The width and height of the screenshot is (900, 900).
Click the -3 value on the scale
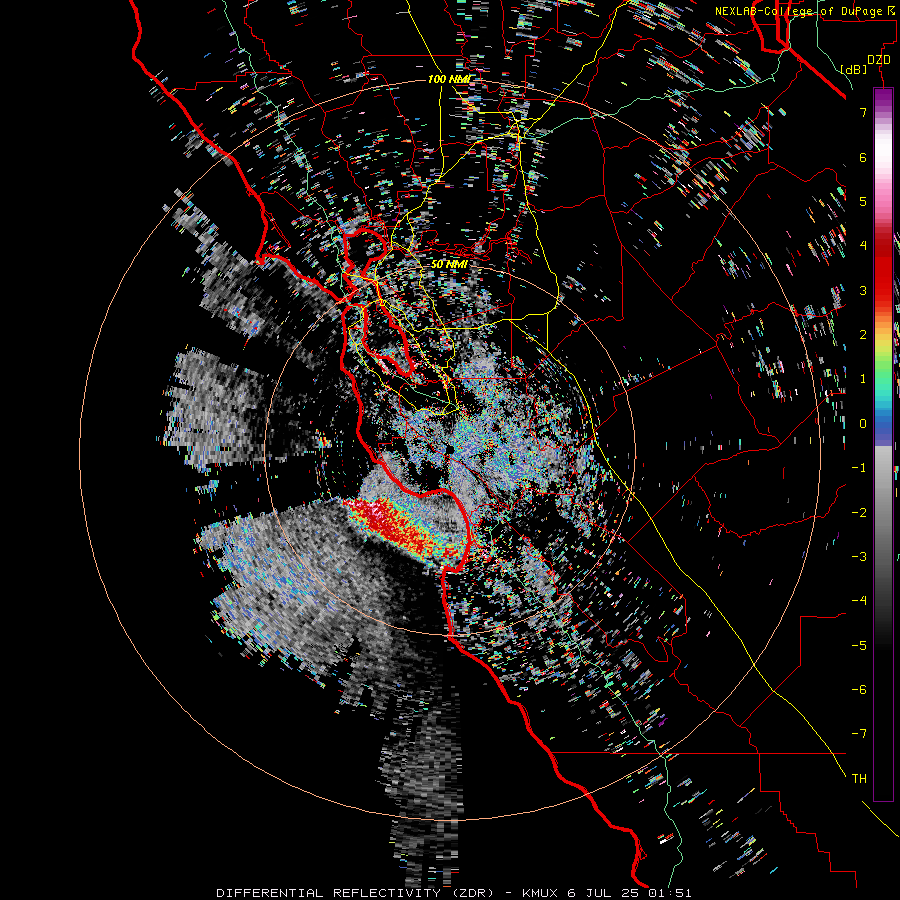tap(859, 556)
